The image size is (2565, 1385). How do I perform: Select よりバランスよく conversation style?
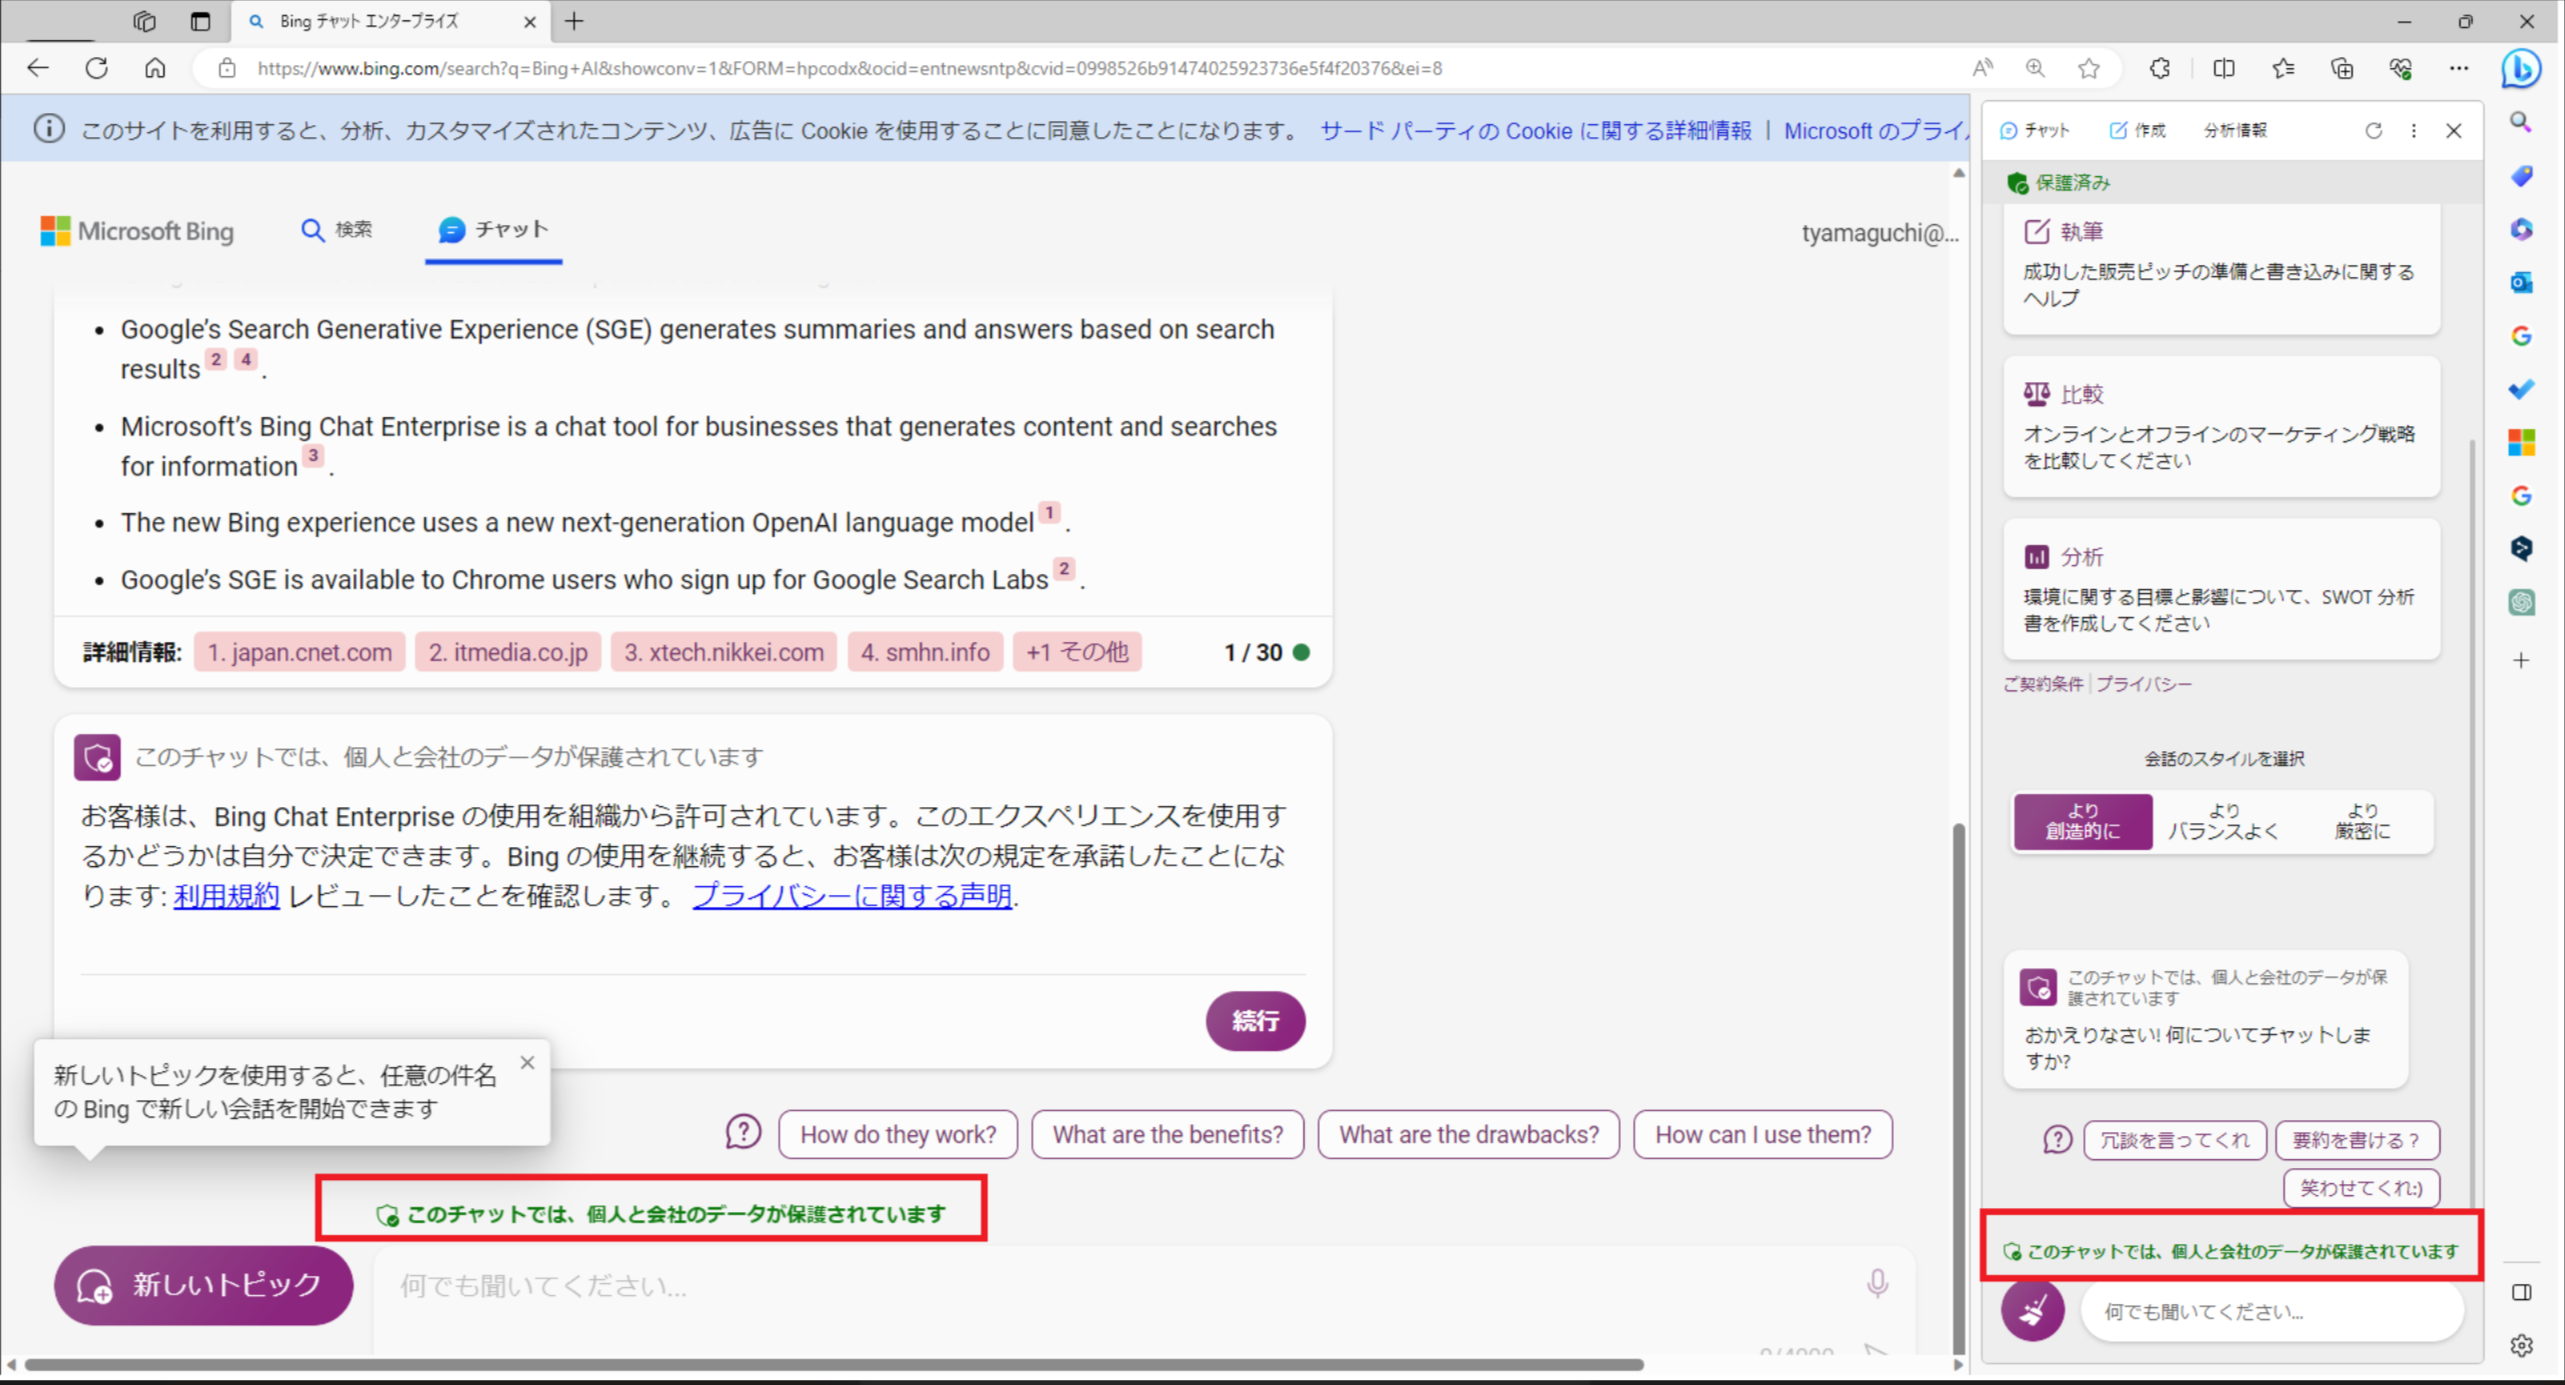(x=2223, y=821)
